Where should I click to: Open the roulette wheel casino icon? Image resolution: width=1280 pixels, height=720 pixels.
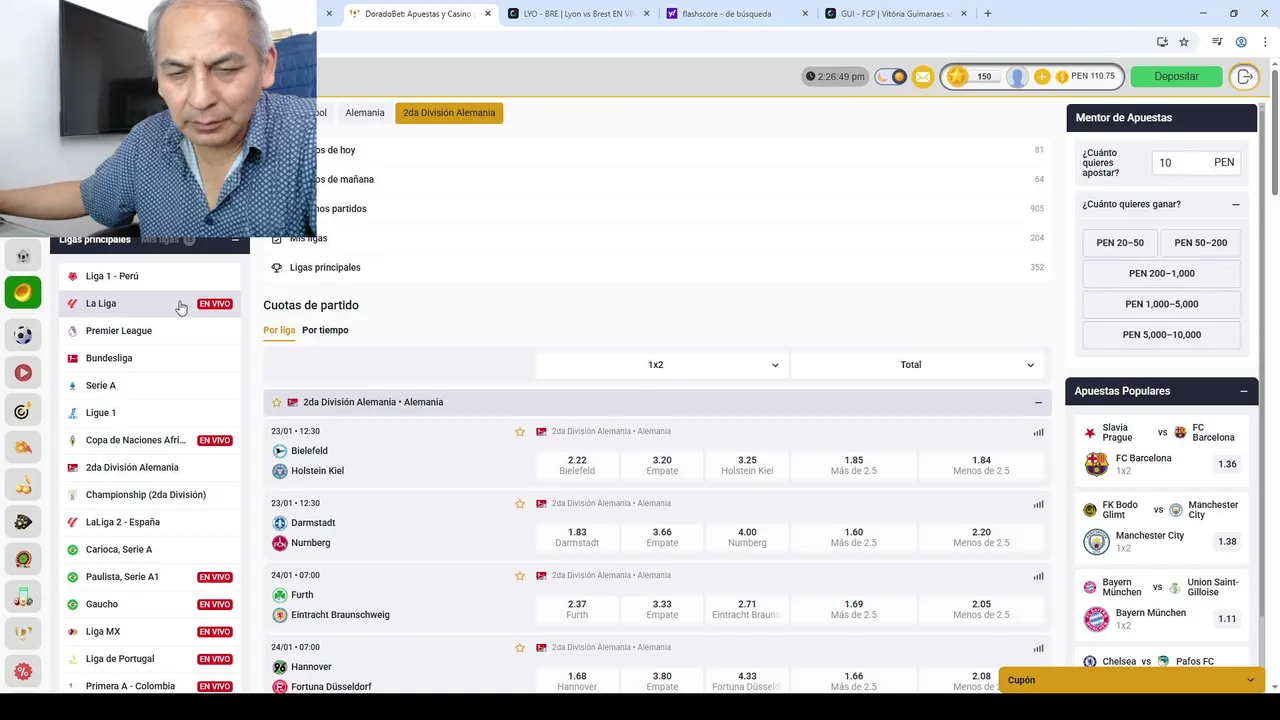coord(23,560)
